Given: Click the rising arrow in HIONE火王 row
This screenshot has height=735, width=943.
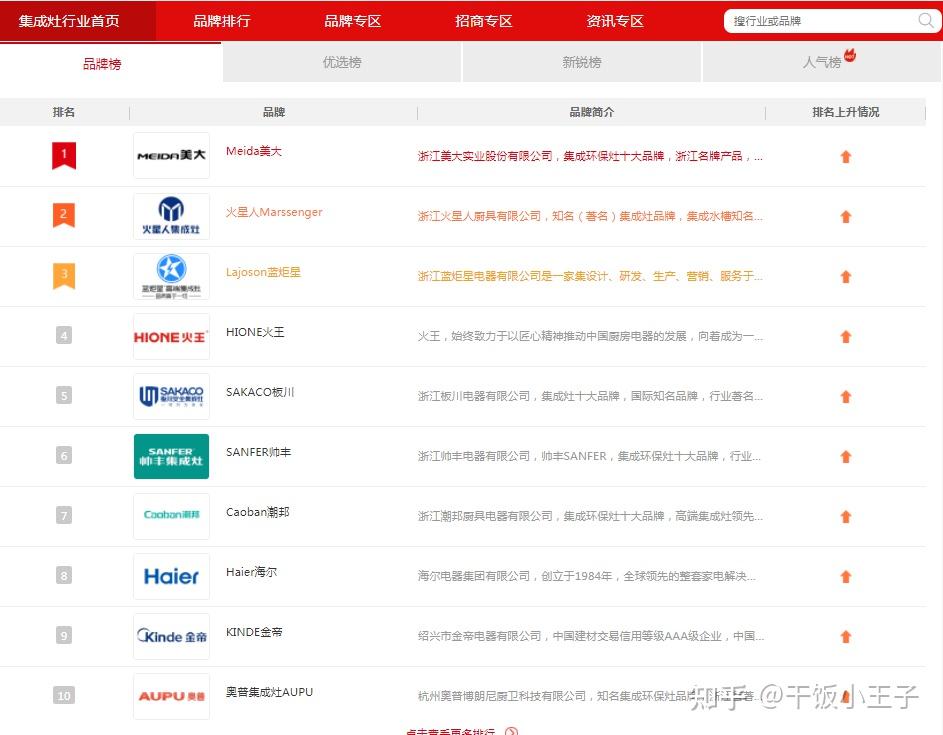Looking at the screenshot, I should (846, 337).
